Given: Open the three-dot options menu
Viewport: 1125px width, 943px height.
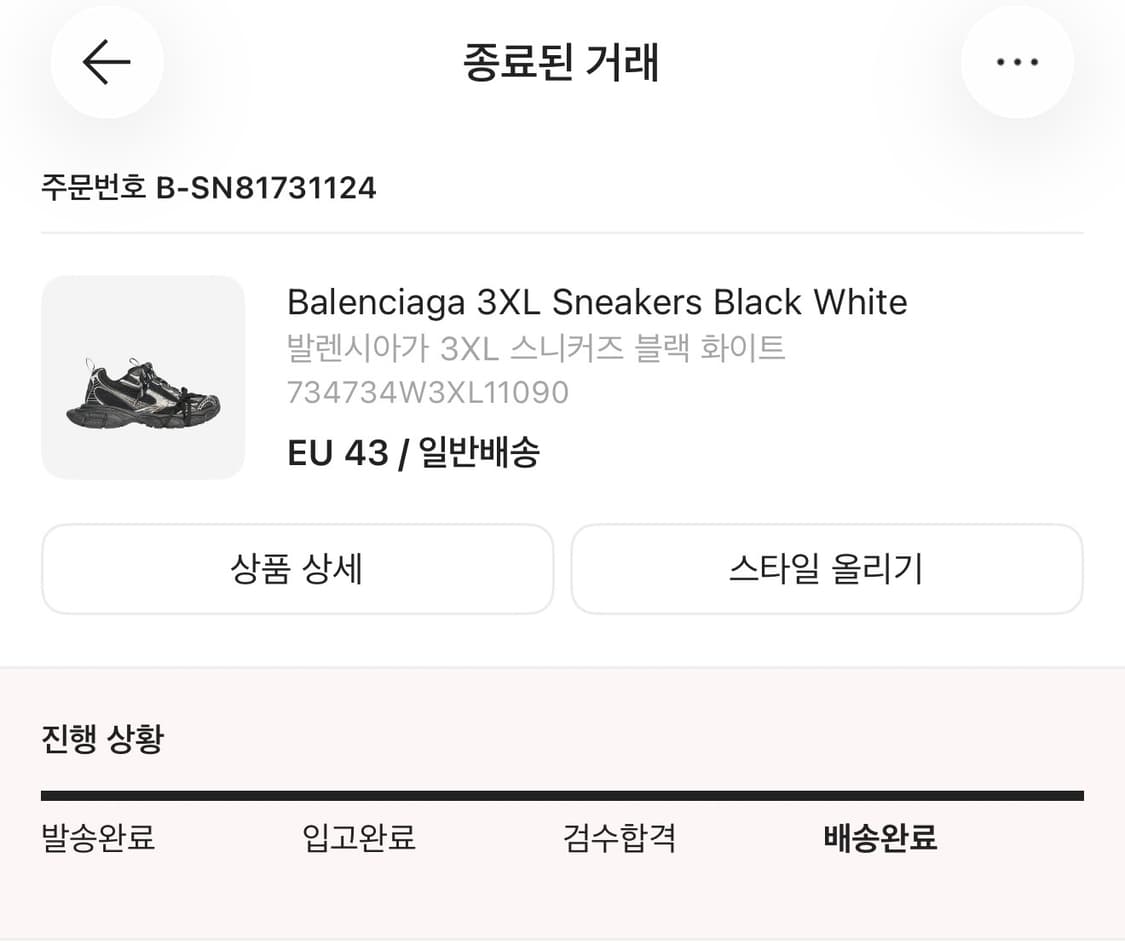Looking at the screenshot, I should point(1017,62).
